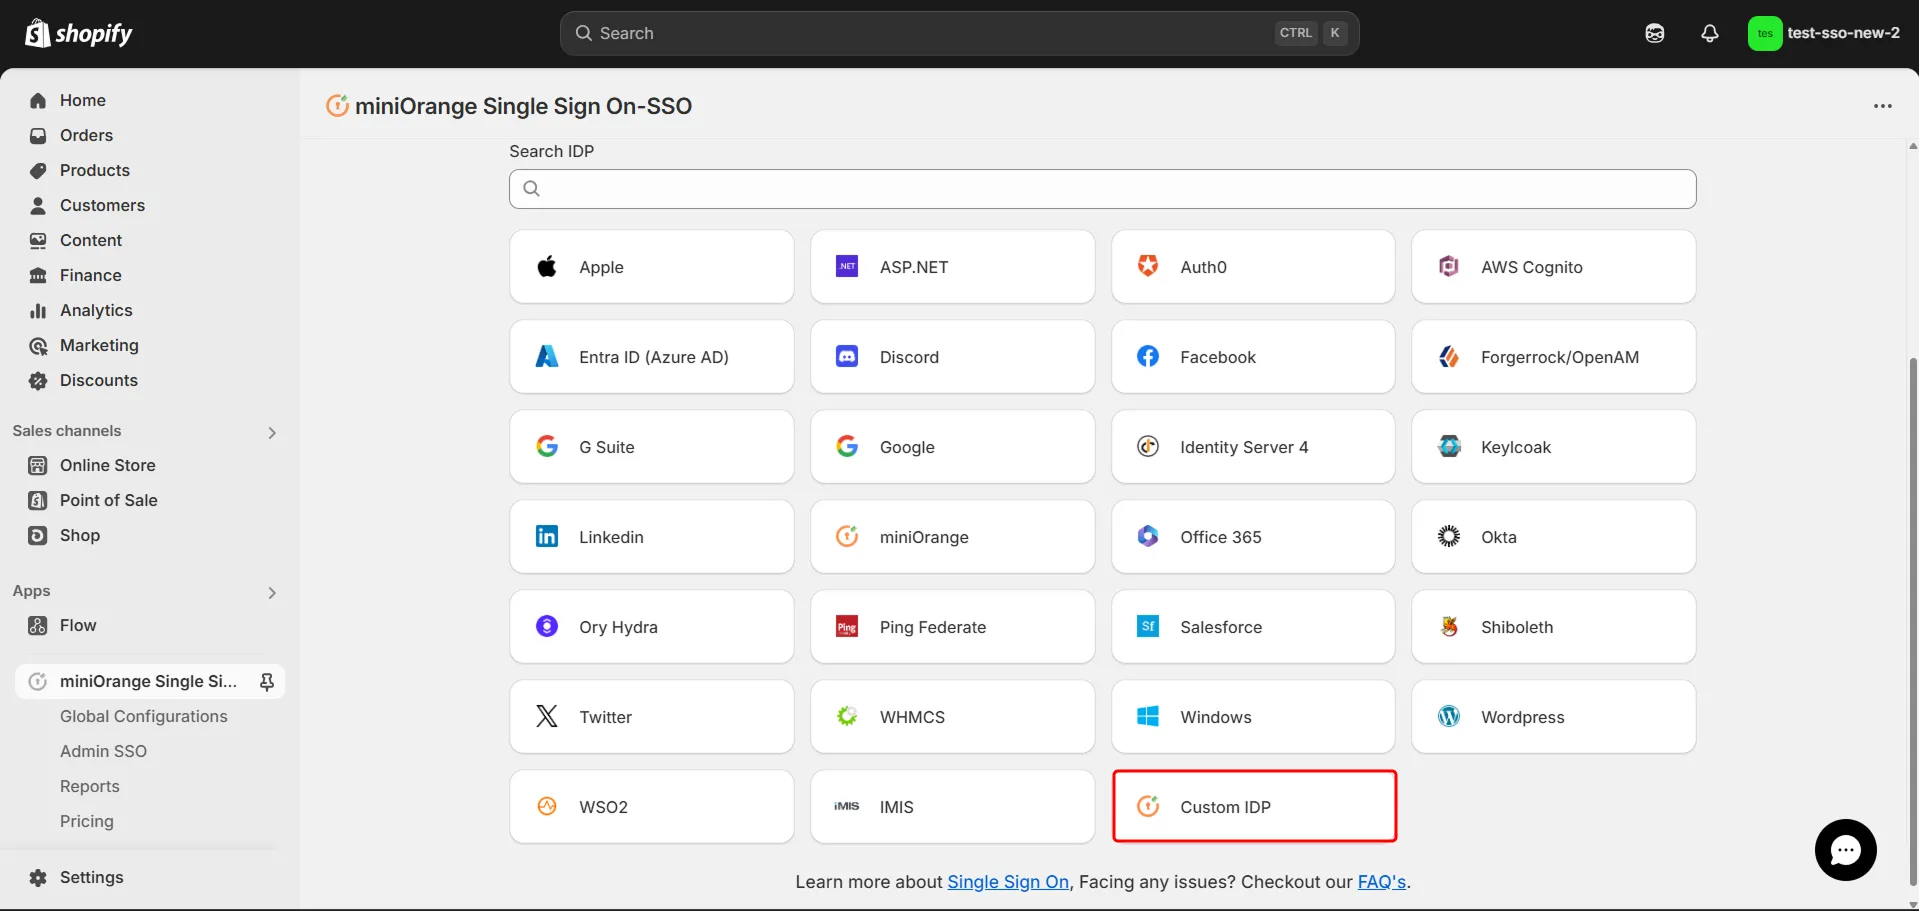Choose the AWS Cognito icon

point(1449,266)
